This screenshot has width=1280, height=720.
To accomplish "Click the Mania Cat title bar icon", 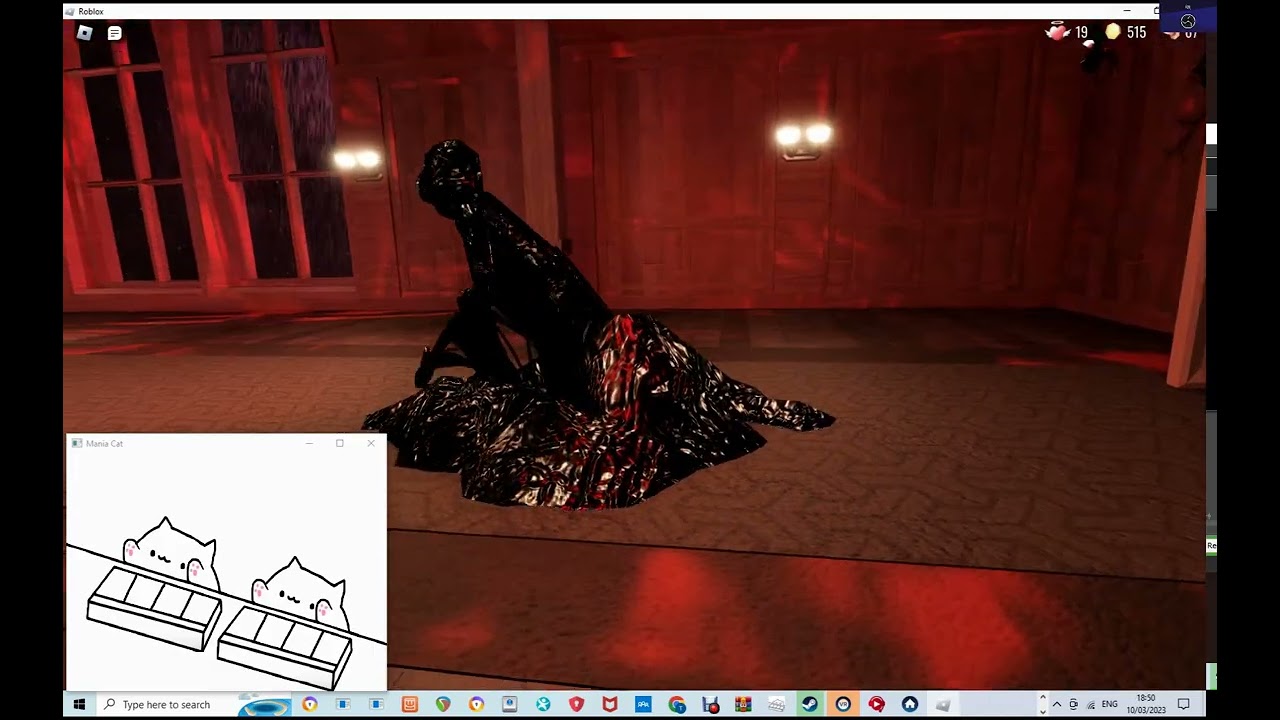I will [x=77, y=443].
